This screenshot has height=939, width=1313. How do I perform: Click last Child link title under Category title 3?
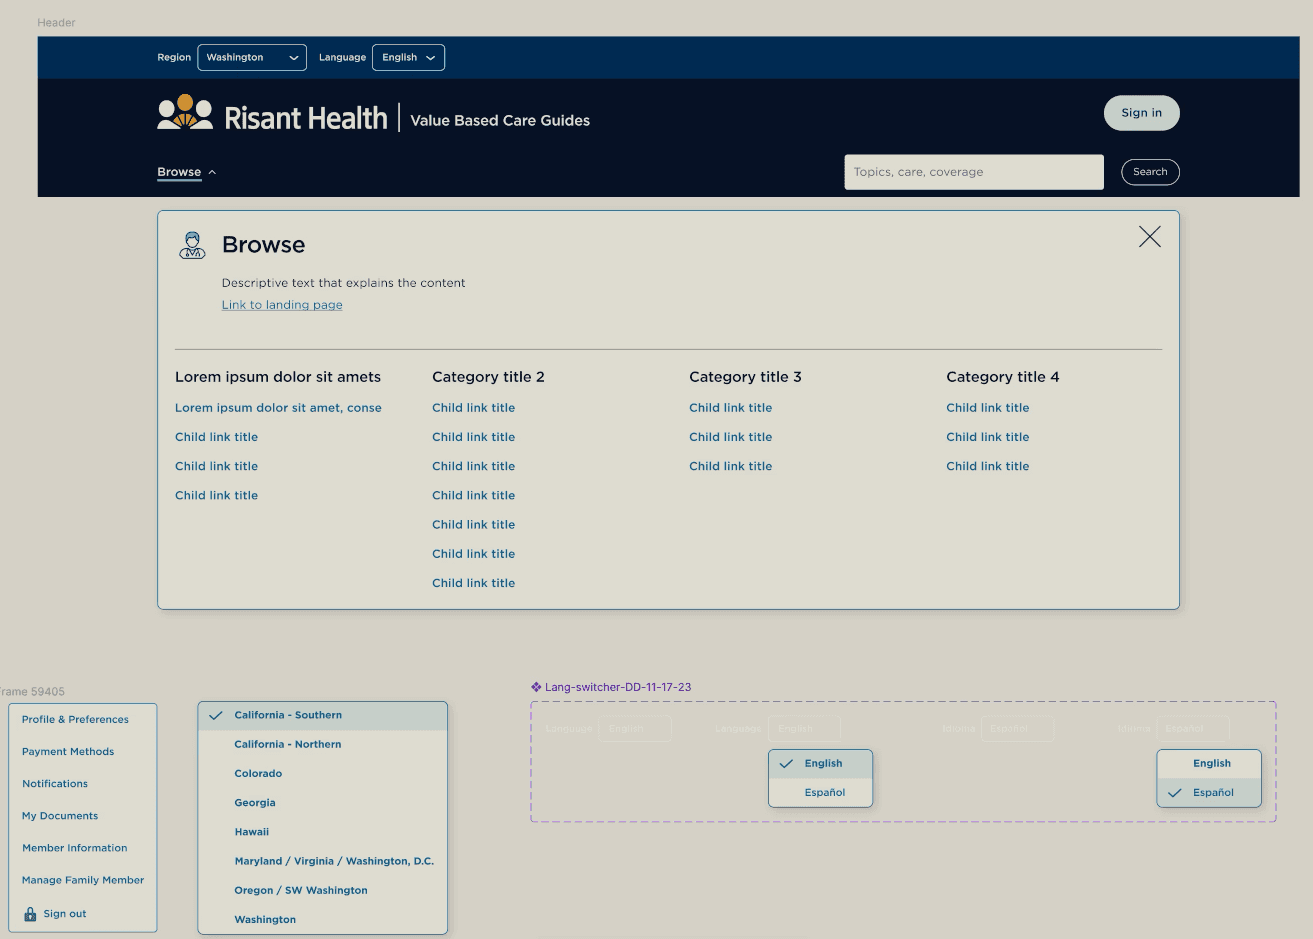tap(731, 466)
